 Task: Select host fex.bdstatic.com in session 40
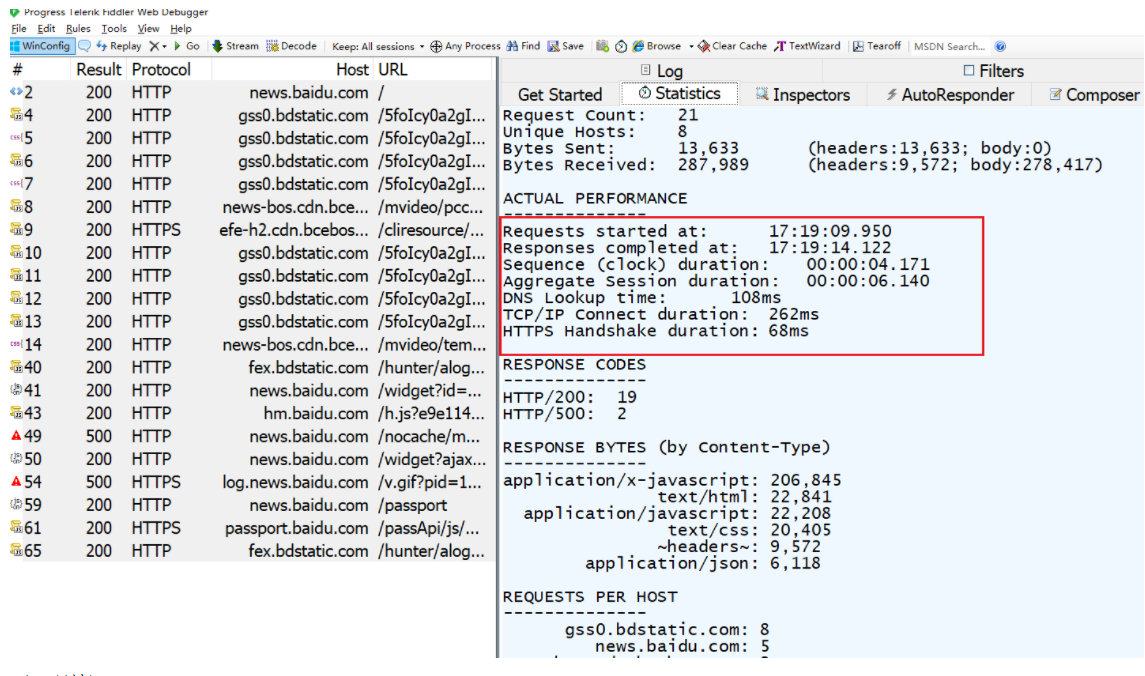308,367
